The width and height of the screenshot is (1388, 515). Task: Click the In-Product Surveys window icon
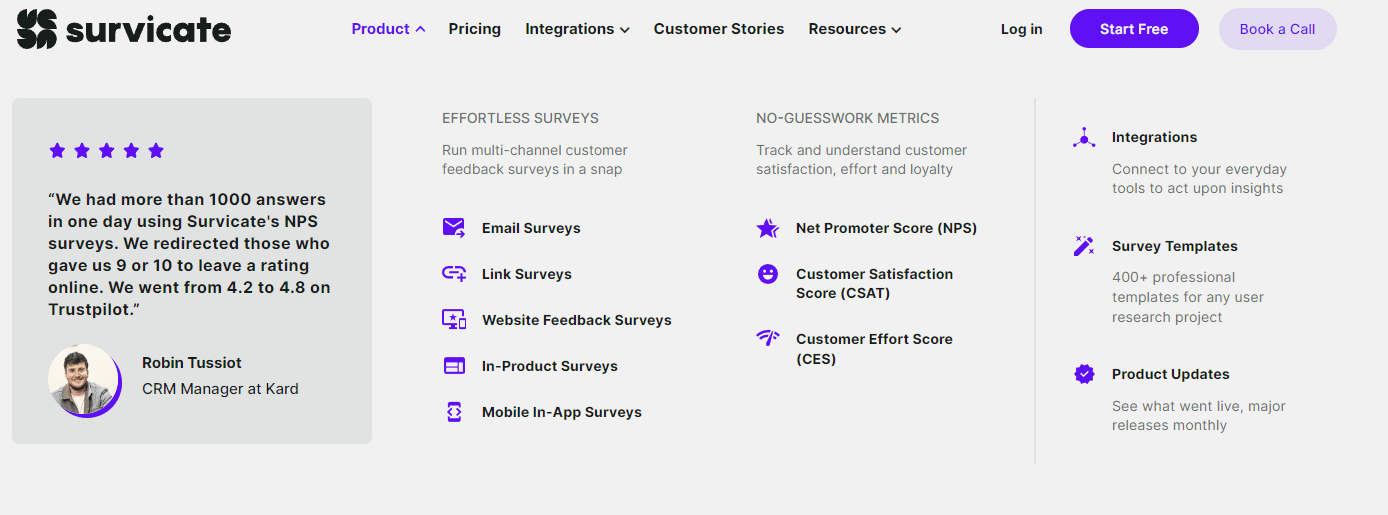(x=454, y=366)
